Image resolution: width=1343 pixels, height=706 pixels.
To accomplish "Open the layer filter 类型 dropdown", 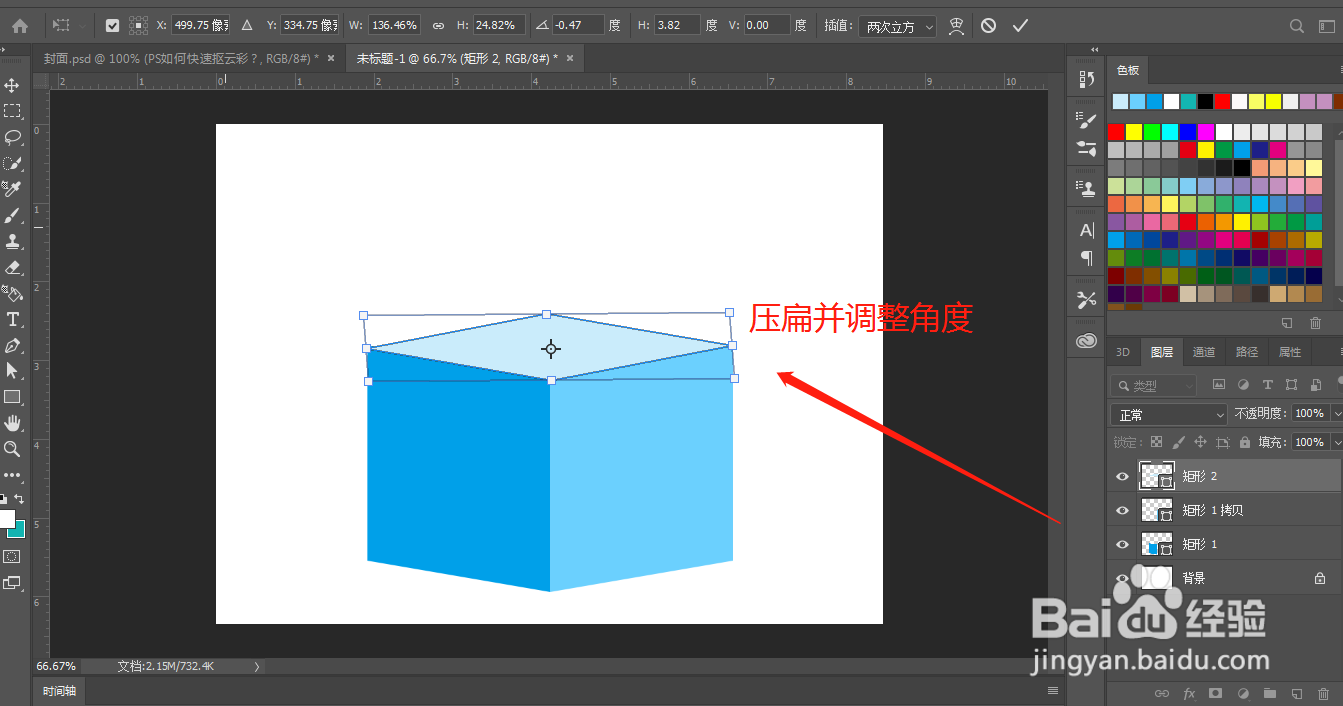I will (x=1154, y=385).
